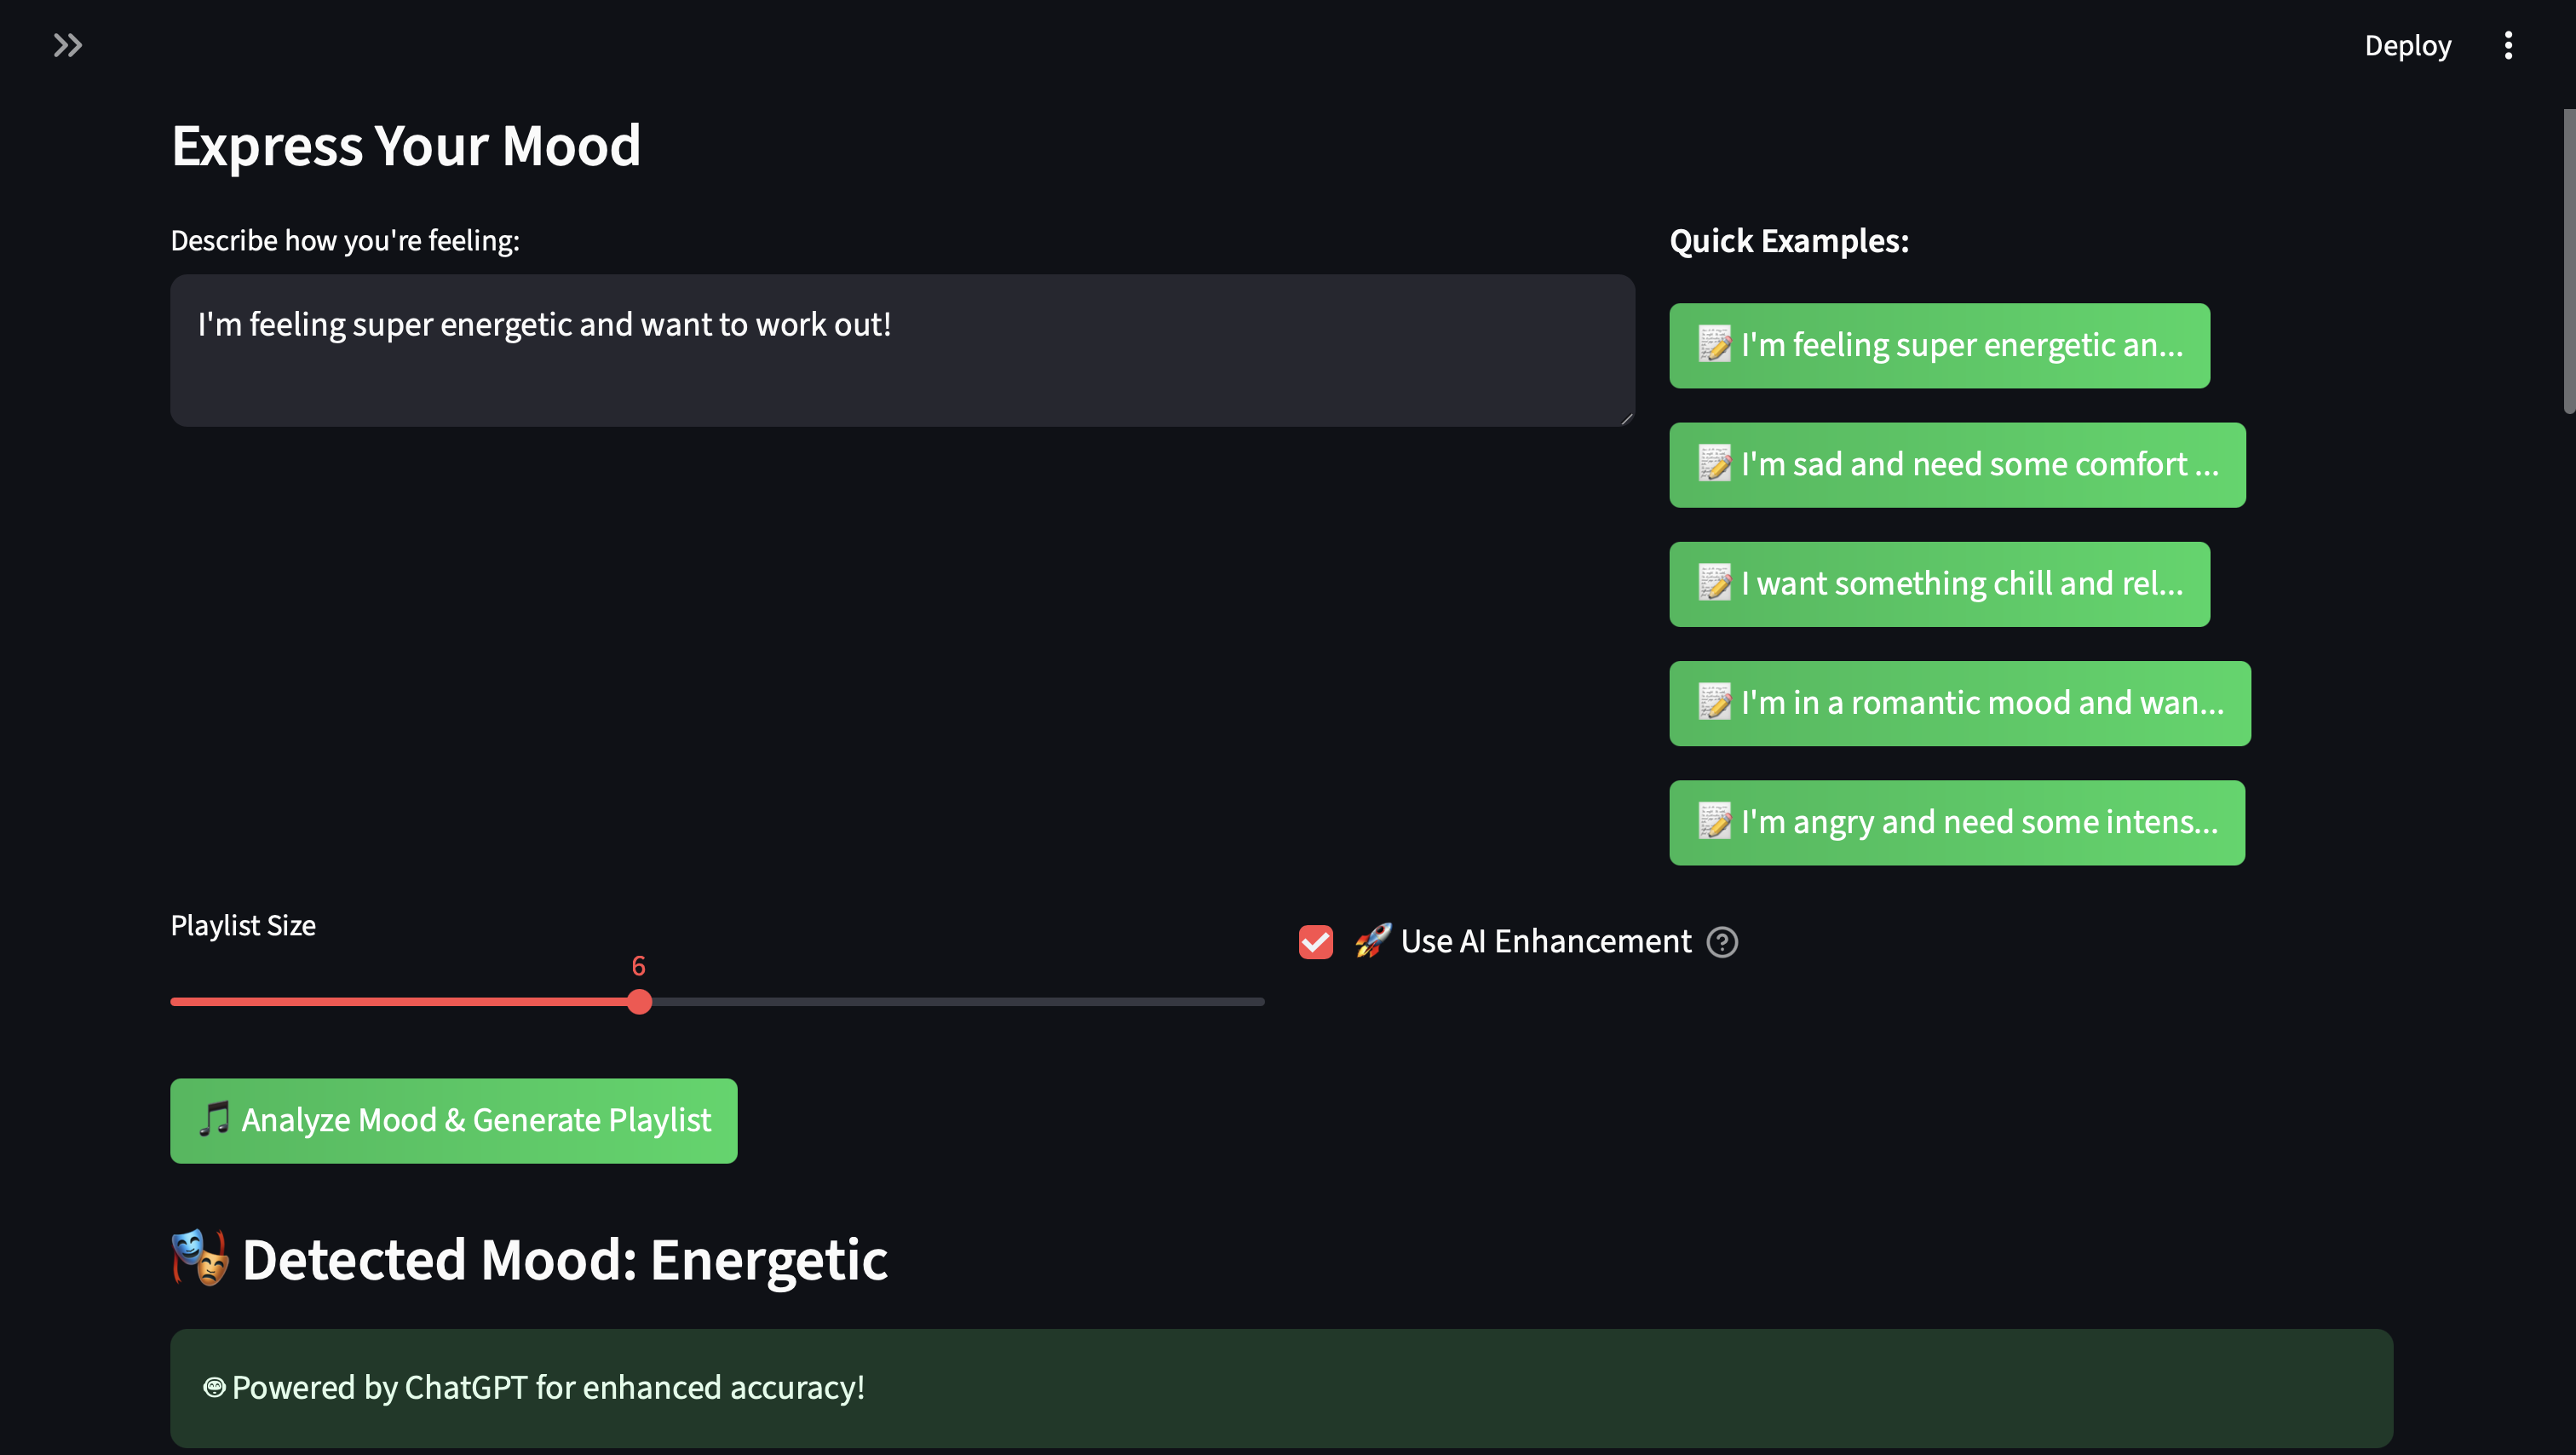Select the 'I'm in a romantic mood' example
2576x1455 pixels.
(x=1959, y=703)
